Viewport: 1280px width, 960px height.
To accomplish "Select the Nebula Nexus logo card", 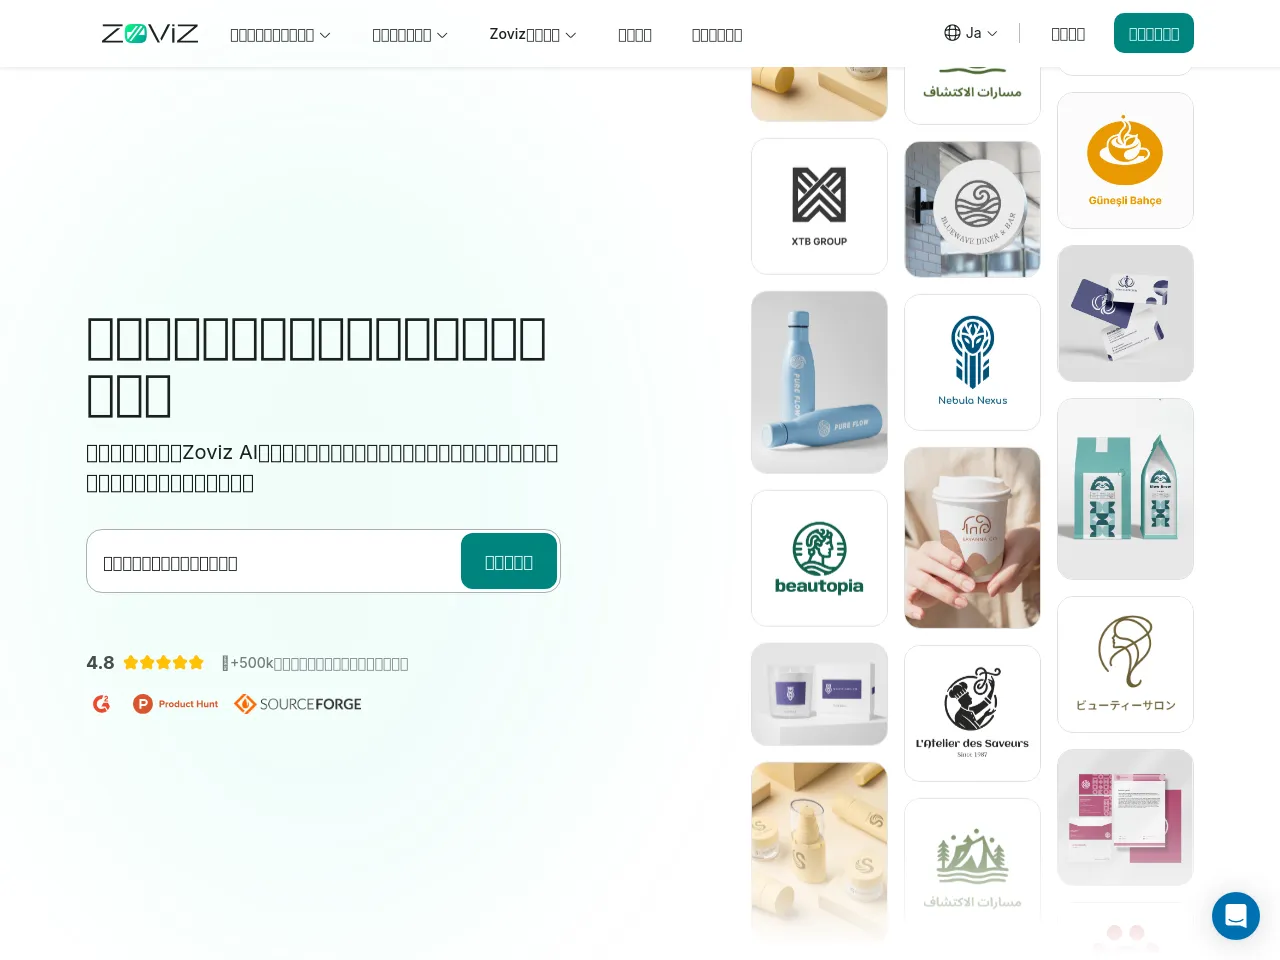I will pyautogui.click(x=972, y=362).
